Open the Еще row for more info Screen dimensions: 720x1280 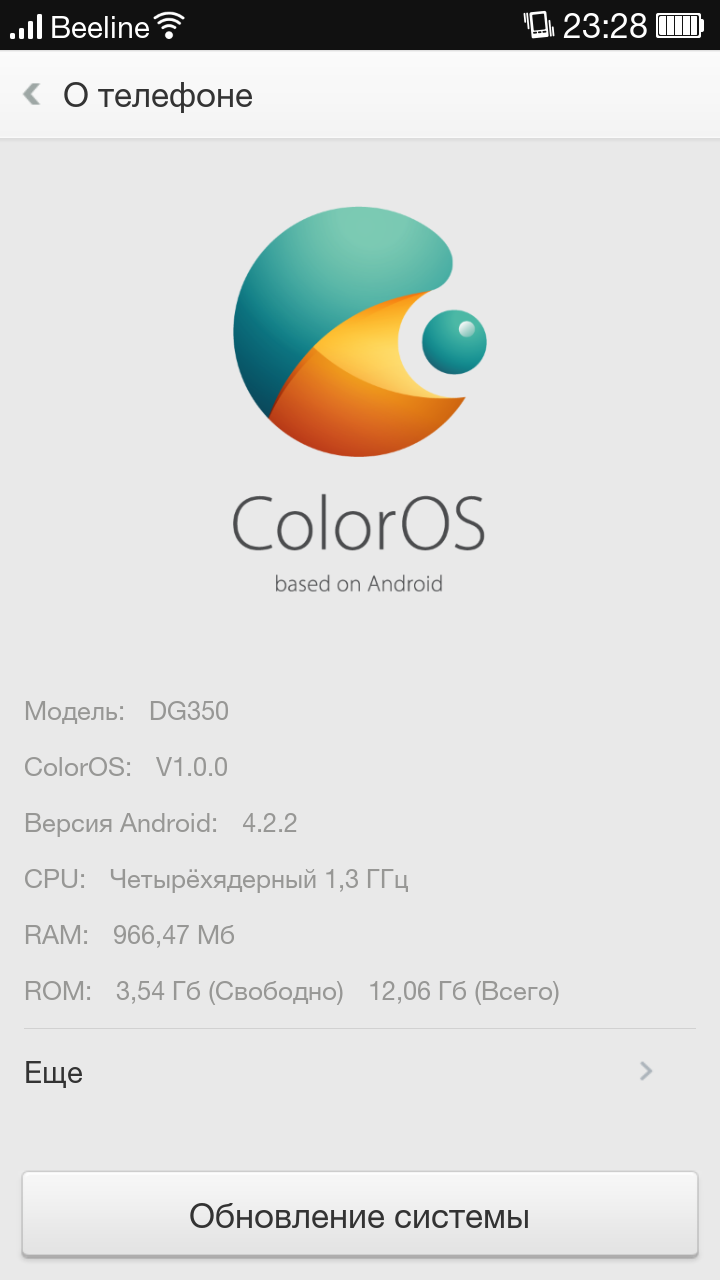pyautogui.click(x=360, y=1072)
